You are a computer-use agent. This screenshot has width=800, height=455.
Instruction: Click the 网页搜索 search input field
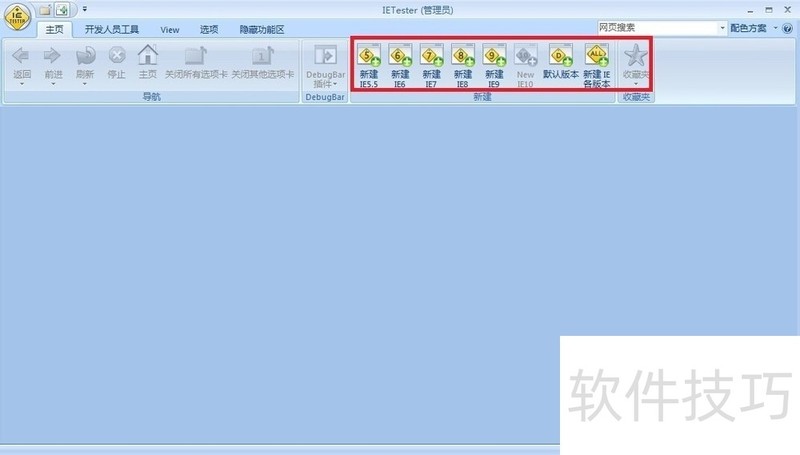point(657,28)
